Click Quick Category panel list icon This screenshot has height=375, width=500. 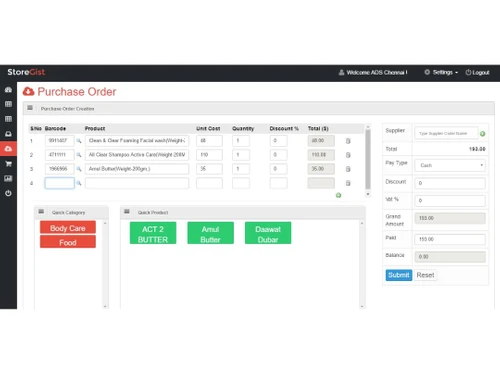click(x=41, y=212)
